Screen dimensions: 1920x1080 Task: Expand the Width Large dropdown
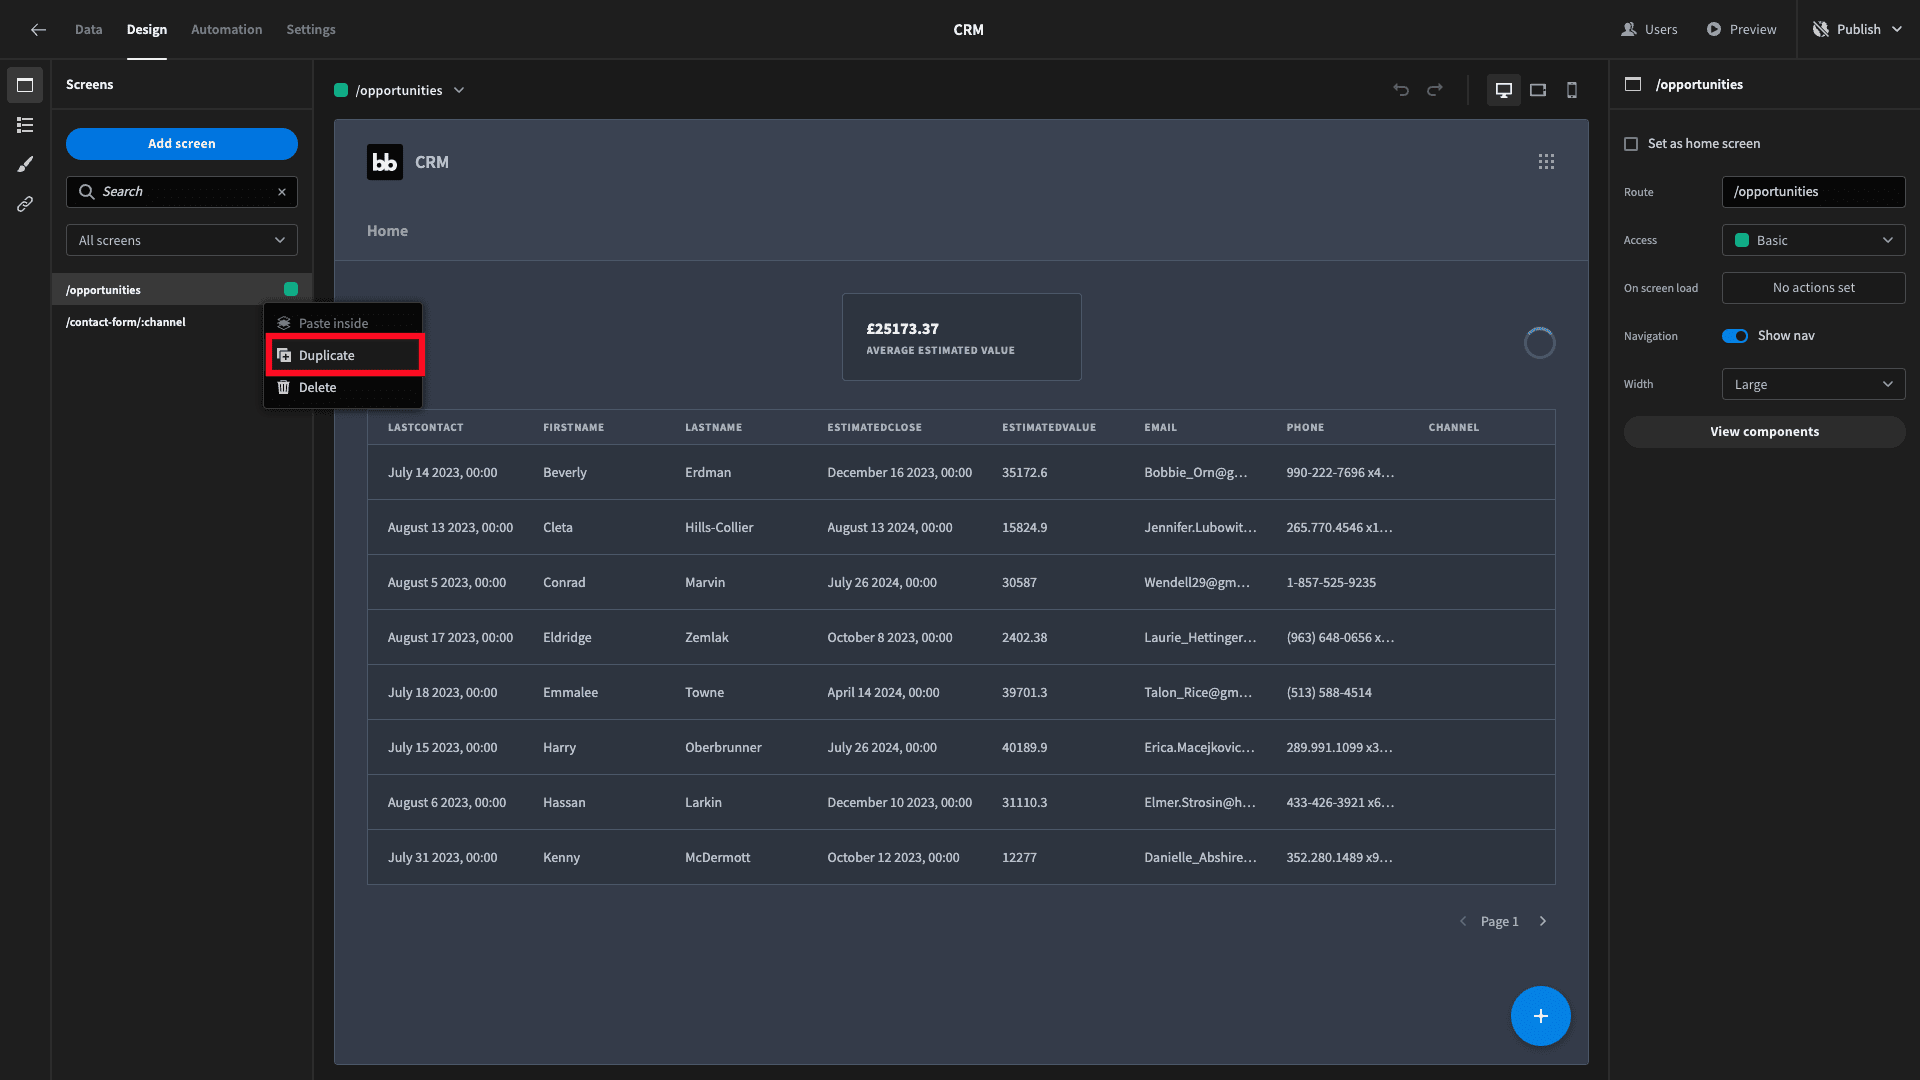[1813, 384]
